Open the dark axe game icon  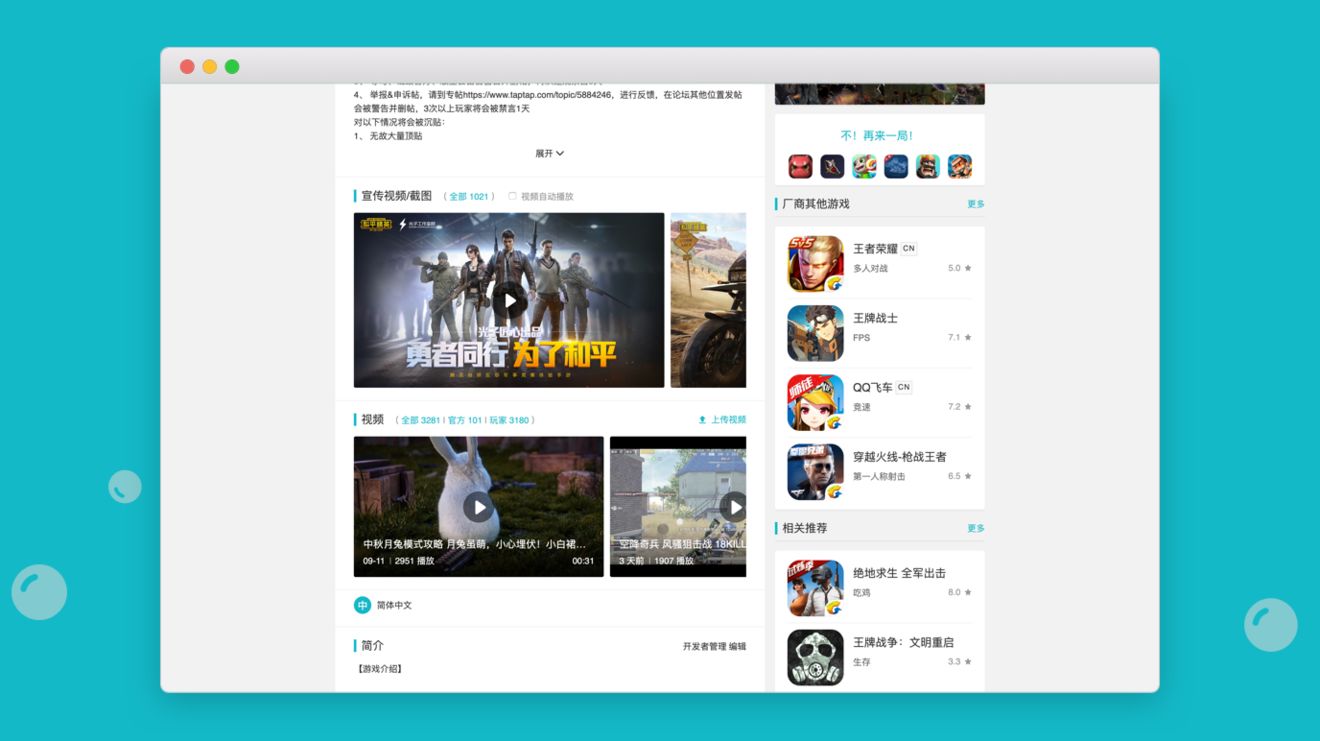(832, 166)
